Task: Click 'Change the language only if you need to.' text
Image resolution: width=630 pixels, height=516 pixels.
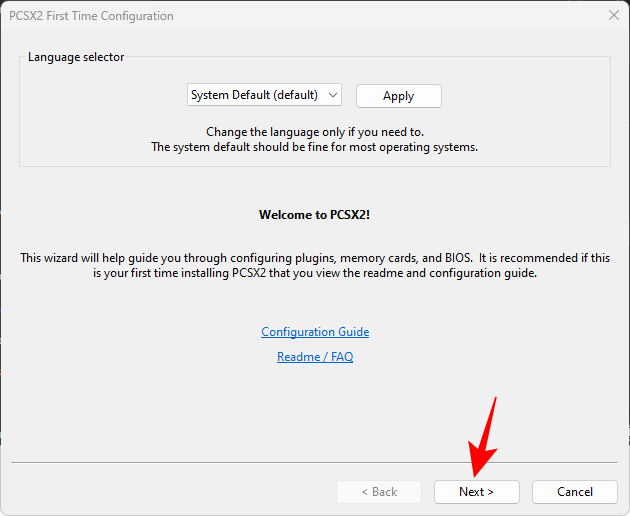Action: tap(315, 132)
